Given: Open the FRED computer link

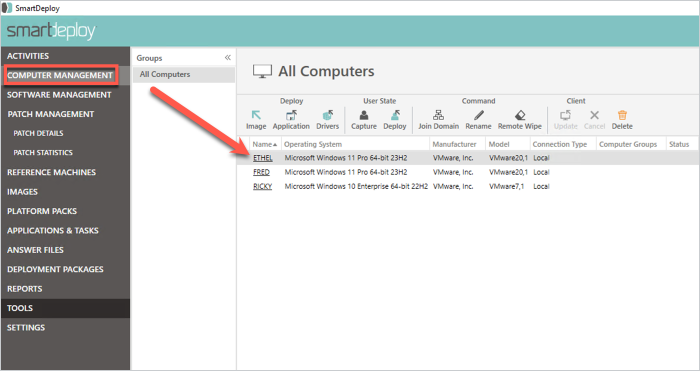Looking at the screenshot, I should click(261, 172).
